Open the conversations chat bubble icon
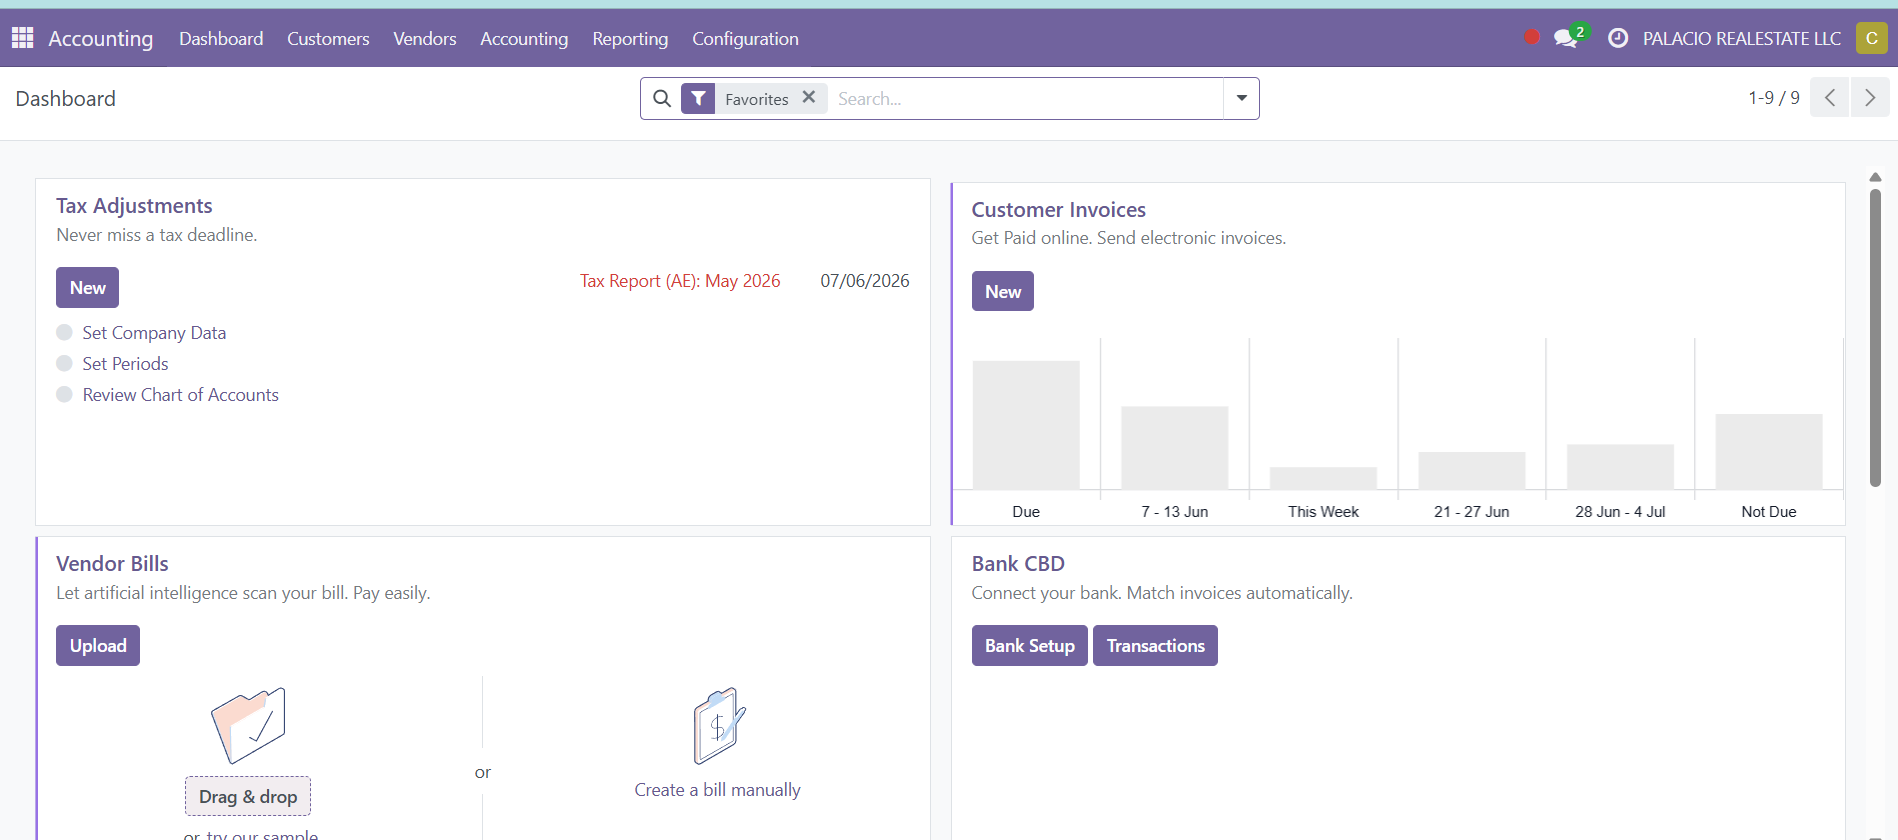 tap(1566, 38)
